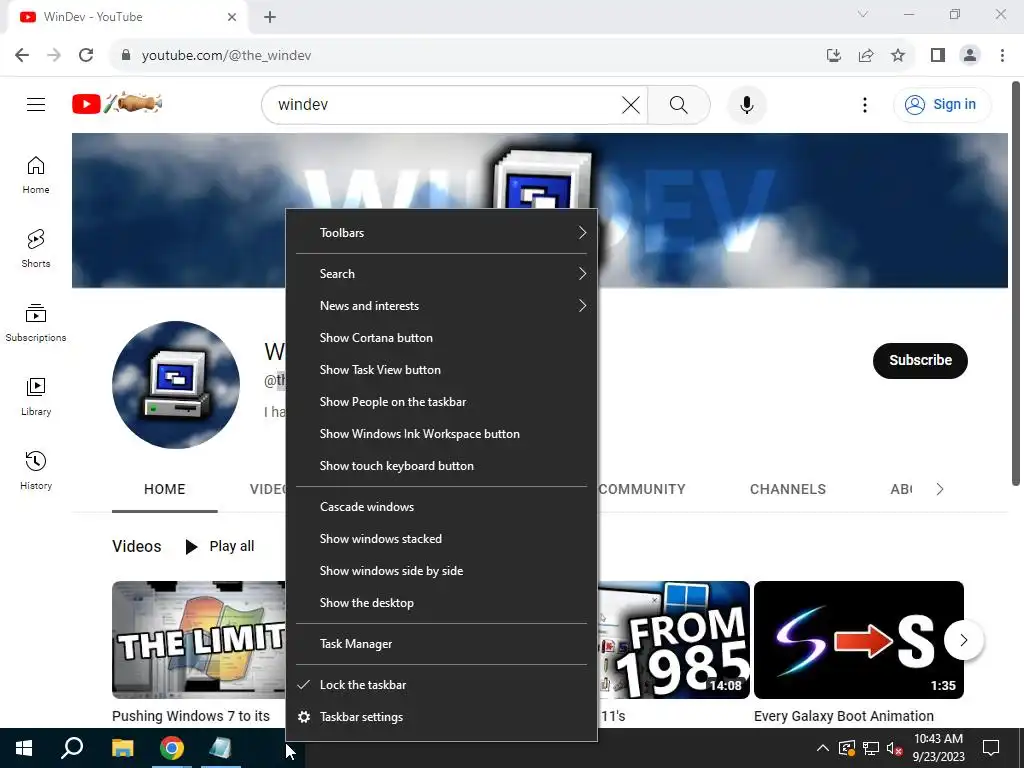
Task: Go forward with the browser forward arrow
Action: (x=54, y=56)
